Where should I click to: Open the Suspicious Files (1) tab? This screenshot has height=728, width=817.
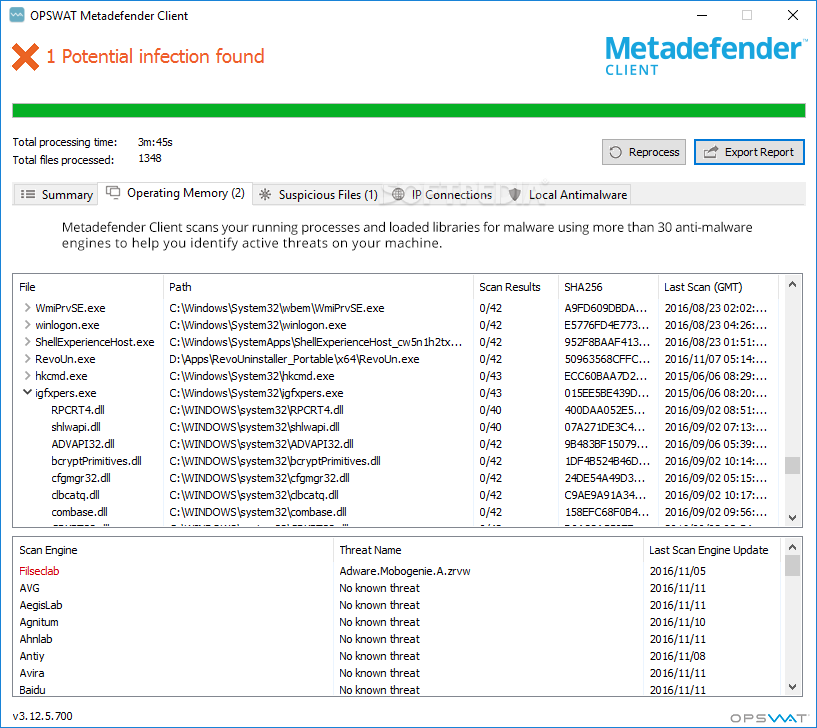tap(319, 194)
